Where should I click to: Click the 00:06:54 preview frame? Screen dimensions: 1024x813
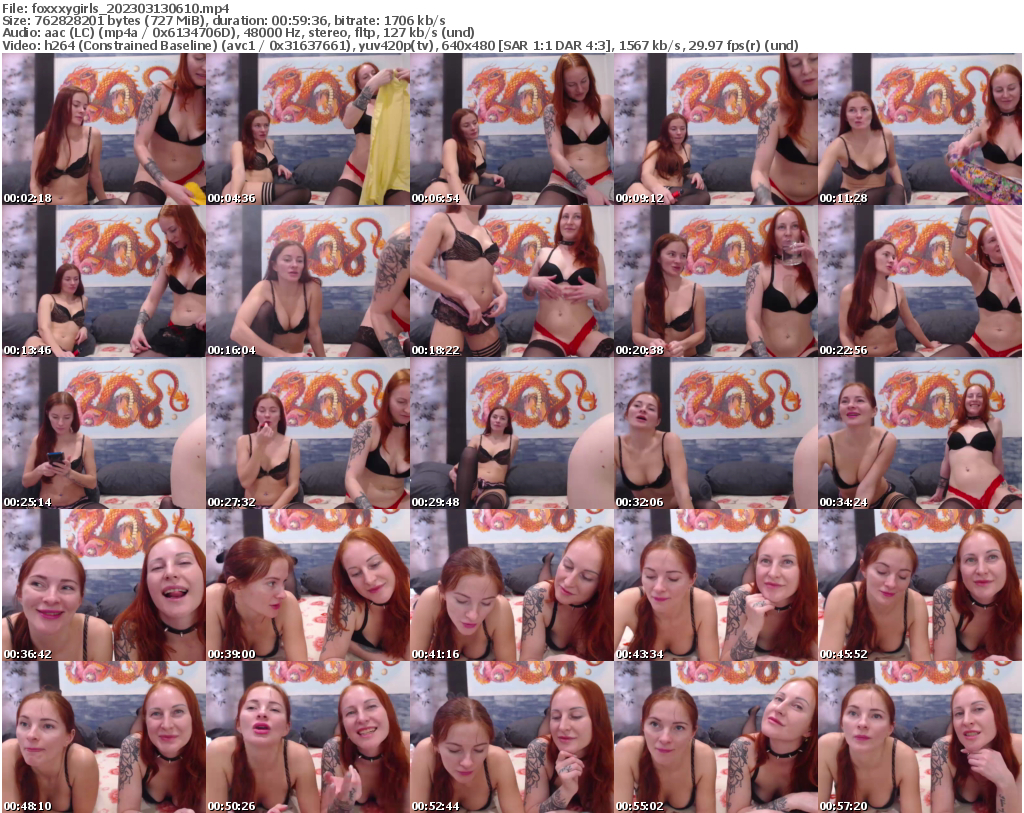coord(510,130)
